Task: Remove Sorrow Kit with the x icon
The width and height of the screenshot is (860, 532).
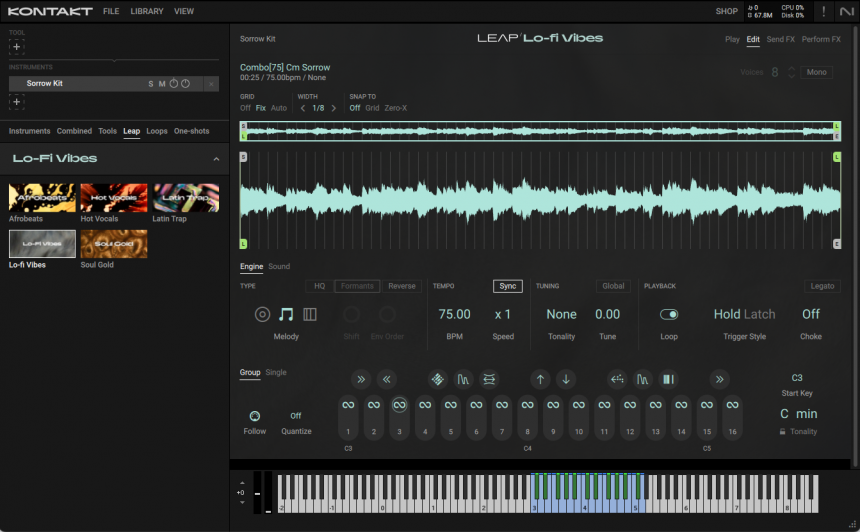Action: pos(211,83)
